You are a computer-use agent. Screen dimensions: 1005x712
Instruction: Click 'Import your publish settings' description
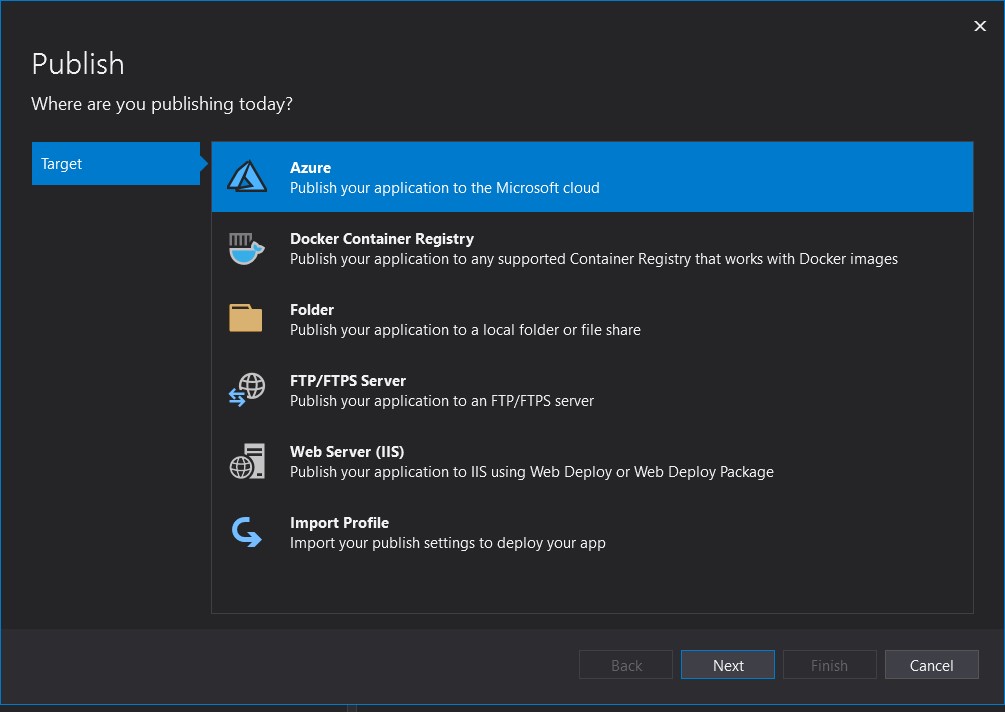(x=447, y=543)
